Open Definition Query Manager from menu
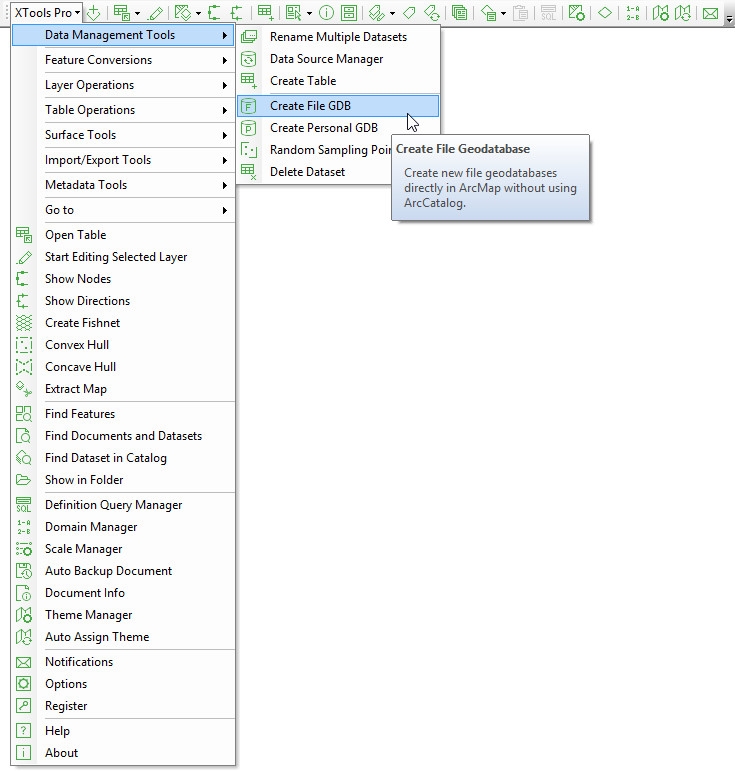Image resolution: width=735 pixels, height=771 pixels. click(123, 505)
